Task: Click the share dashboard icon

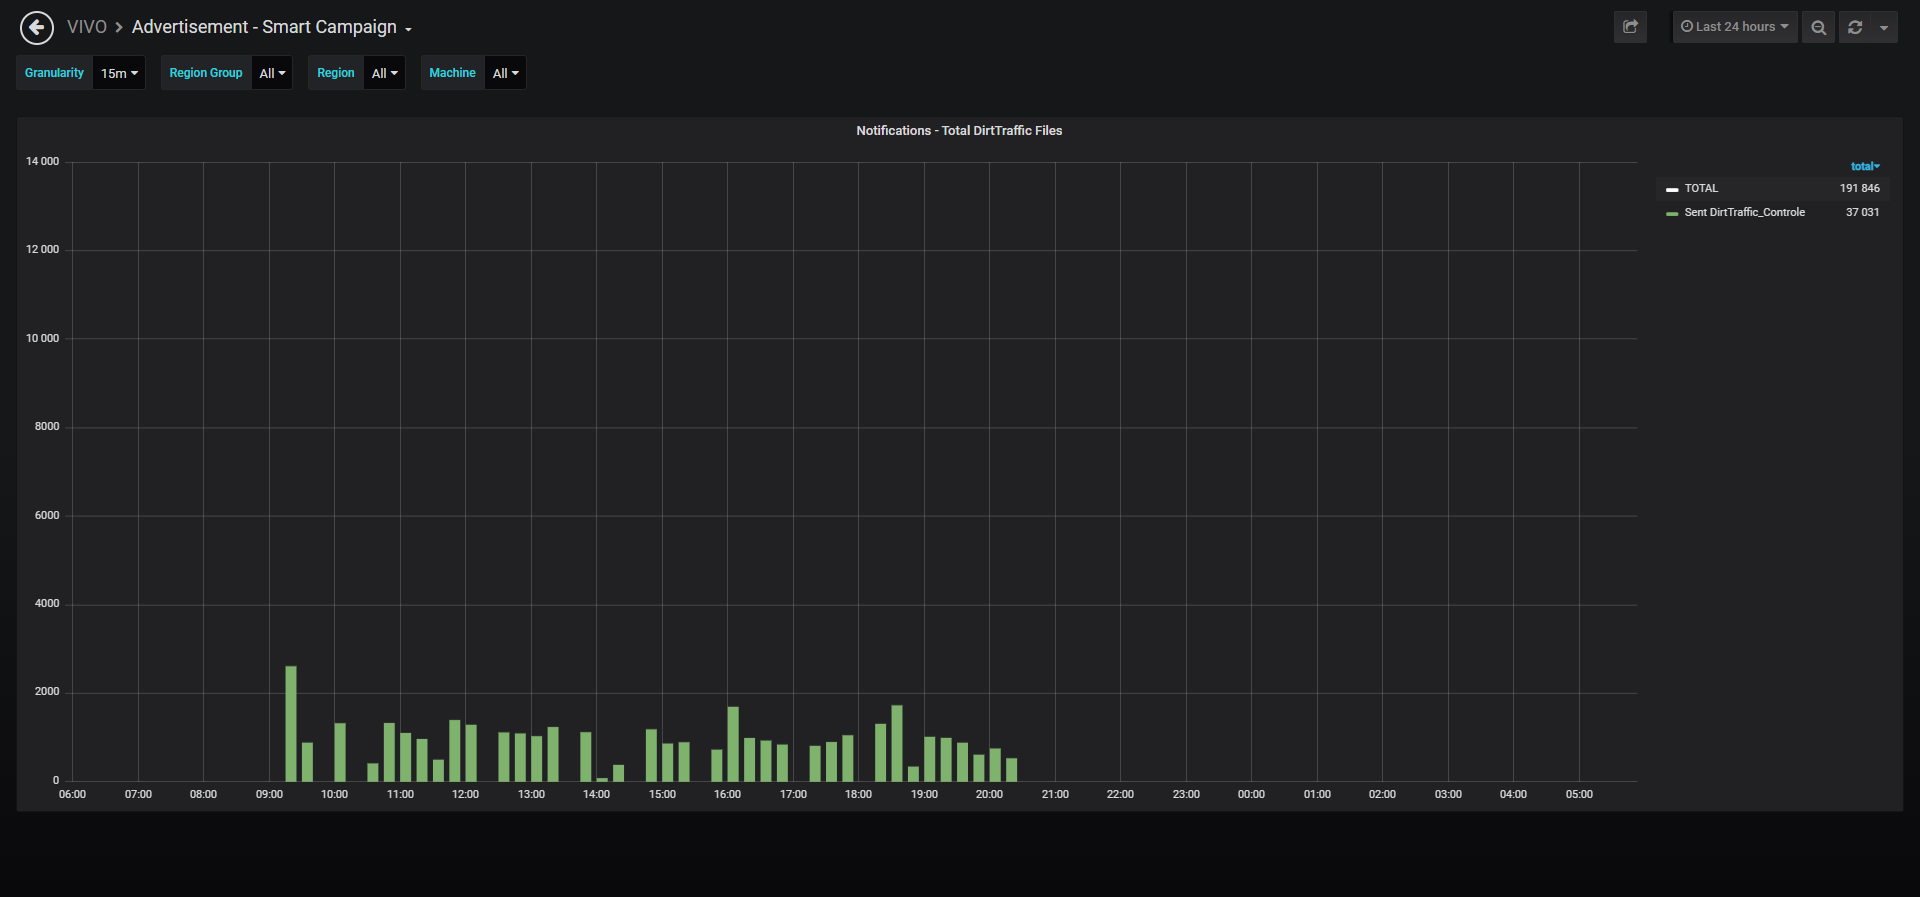Action: pyautogui.click(x=1630, y=27)
